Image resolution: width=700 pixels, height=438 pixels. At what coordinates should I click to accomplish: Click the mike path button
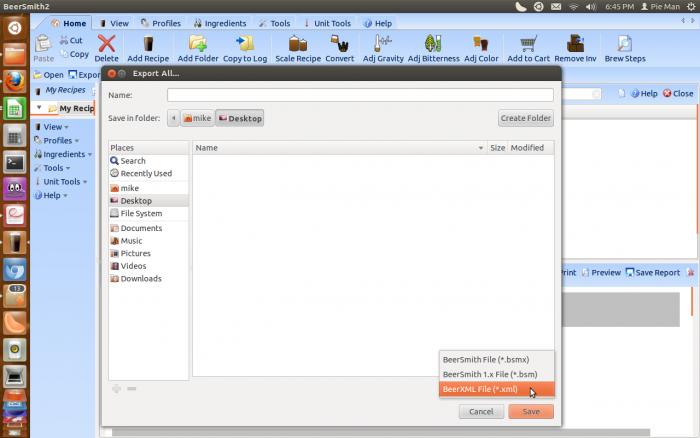[x=197, y=118]
